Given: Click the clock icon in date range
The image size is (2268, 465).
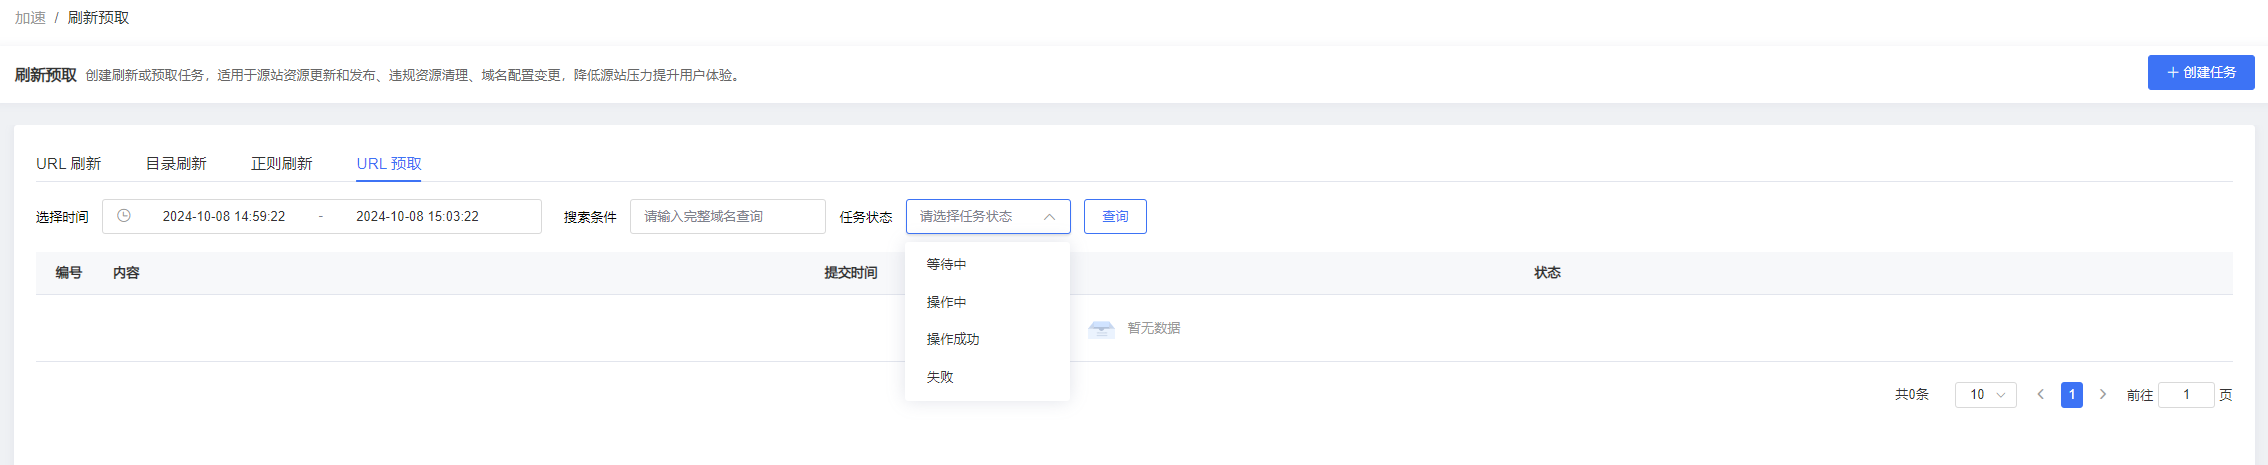Looking at the screenshot, I should [124, 216].
